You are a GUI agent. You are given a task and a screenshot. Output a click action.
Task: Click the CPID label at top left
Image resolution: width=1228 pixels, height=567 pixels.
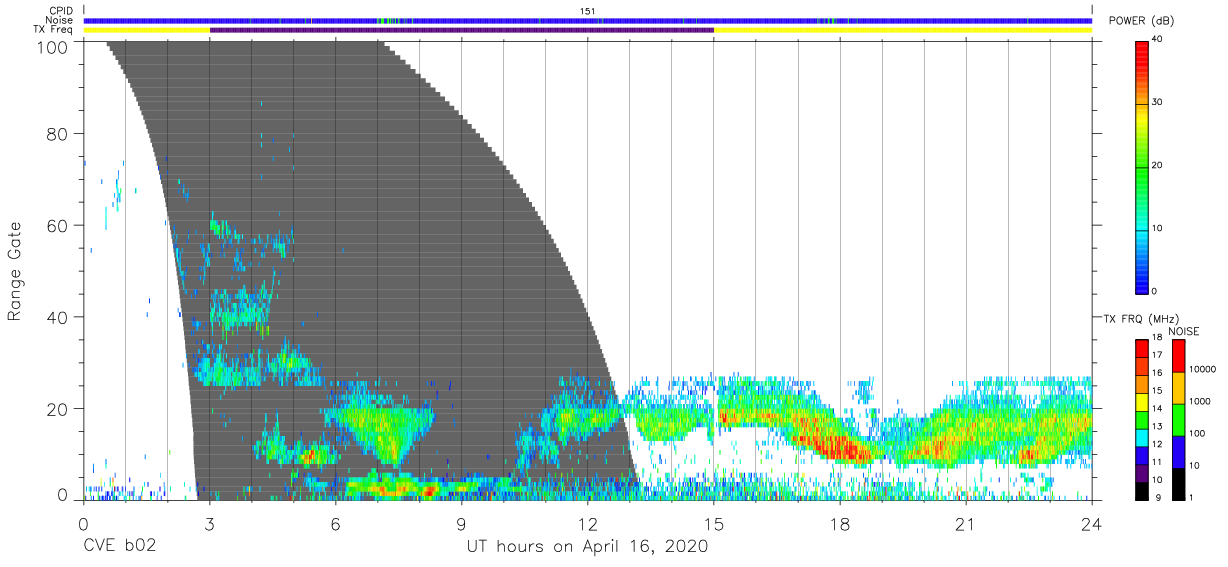(62, 11)
